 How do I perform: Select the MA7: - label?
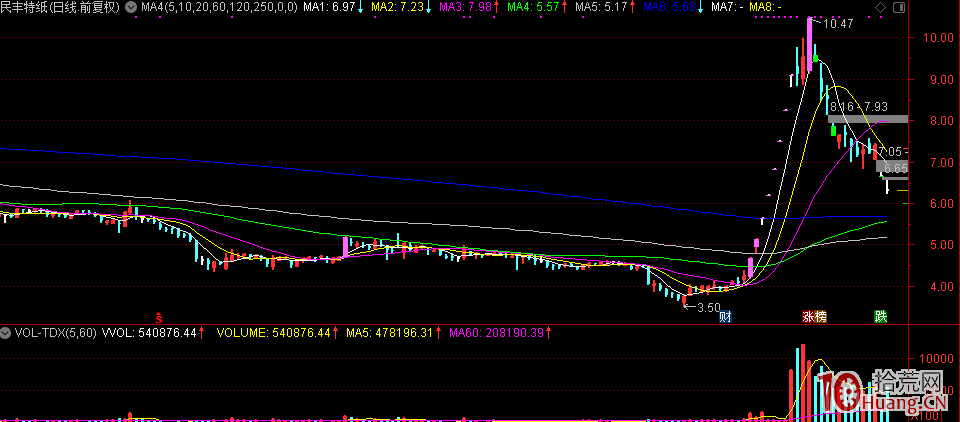[x=727, y=7]
